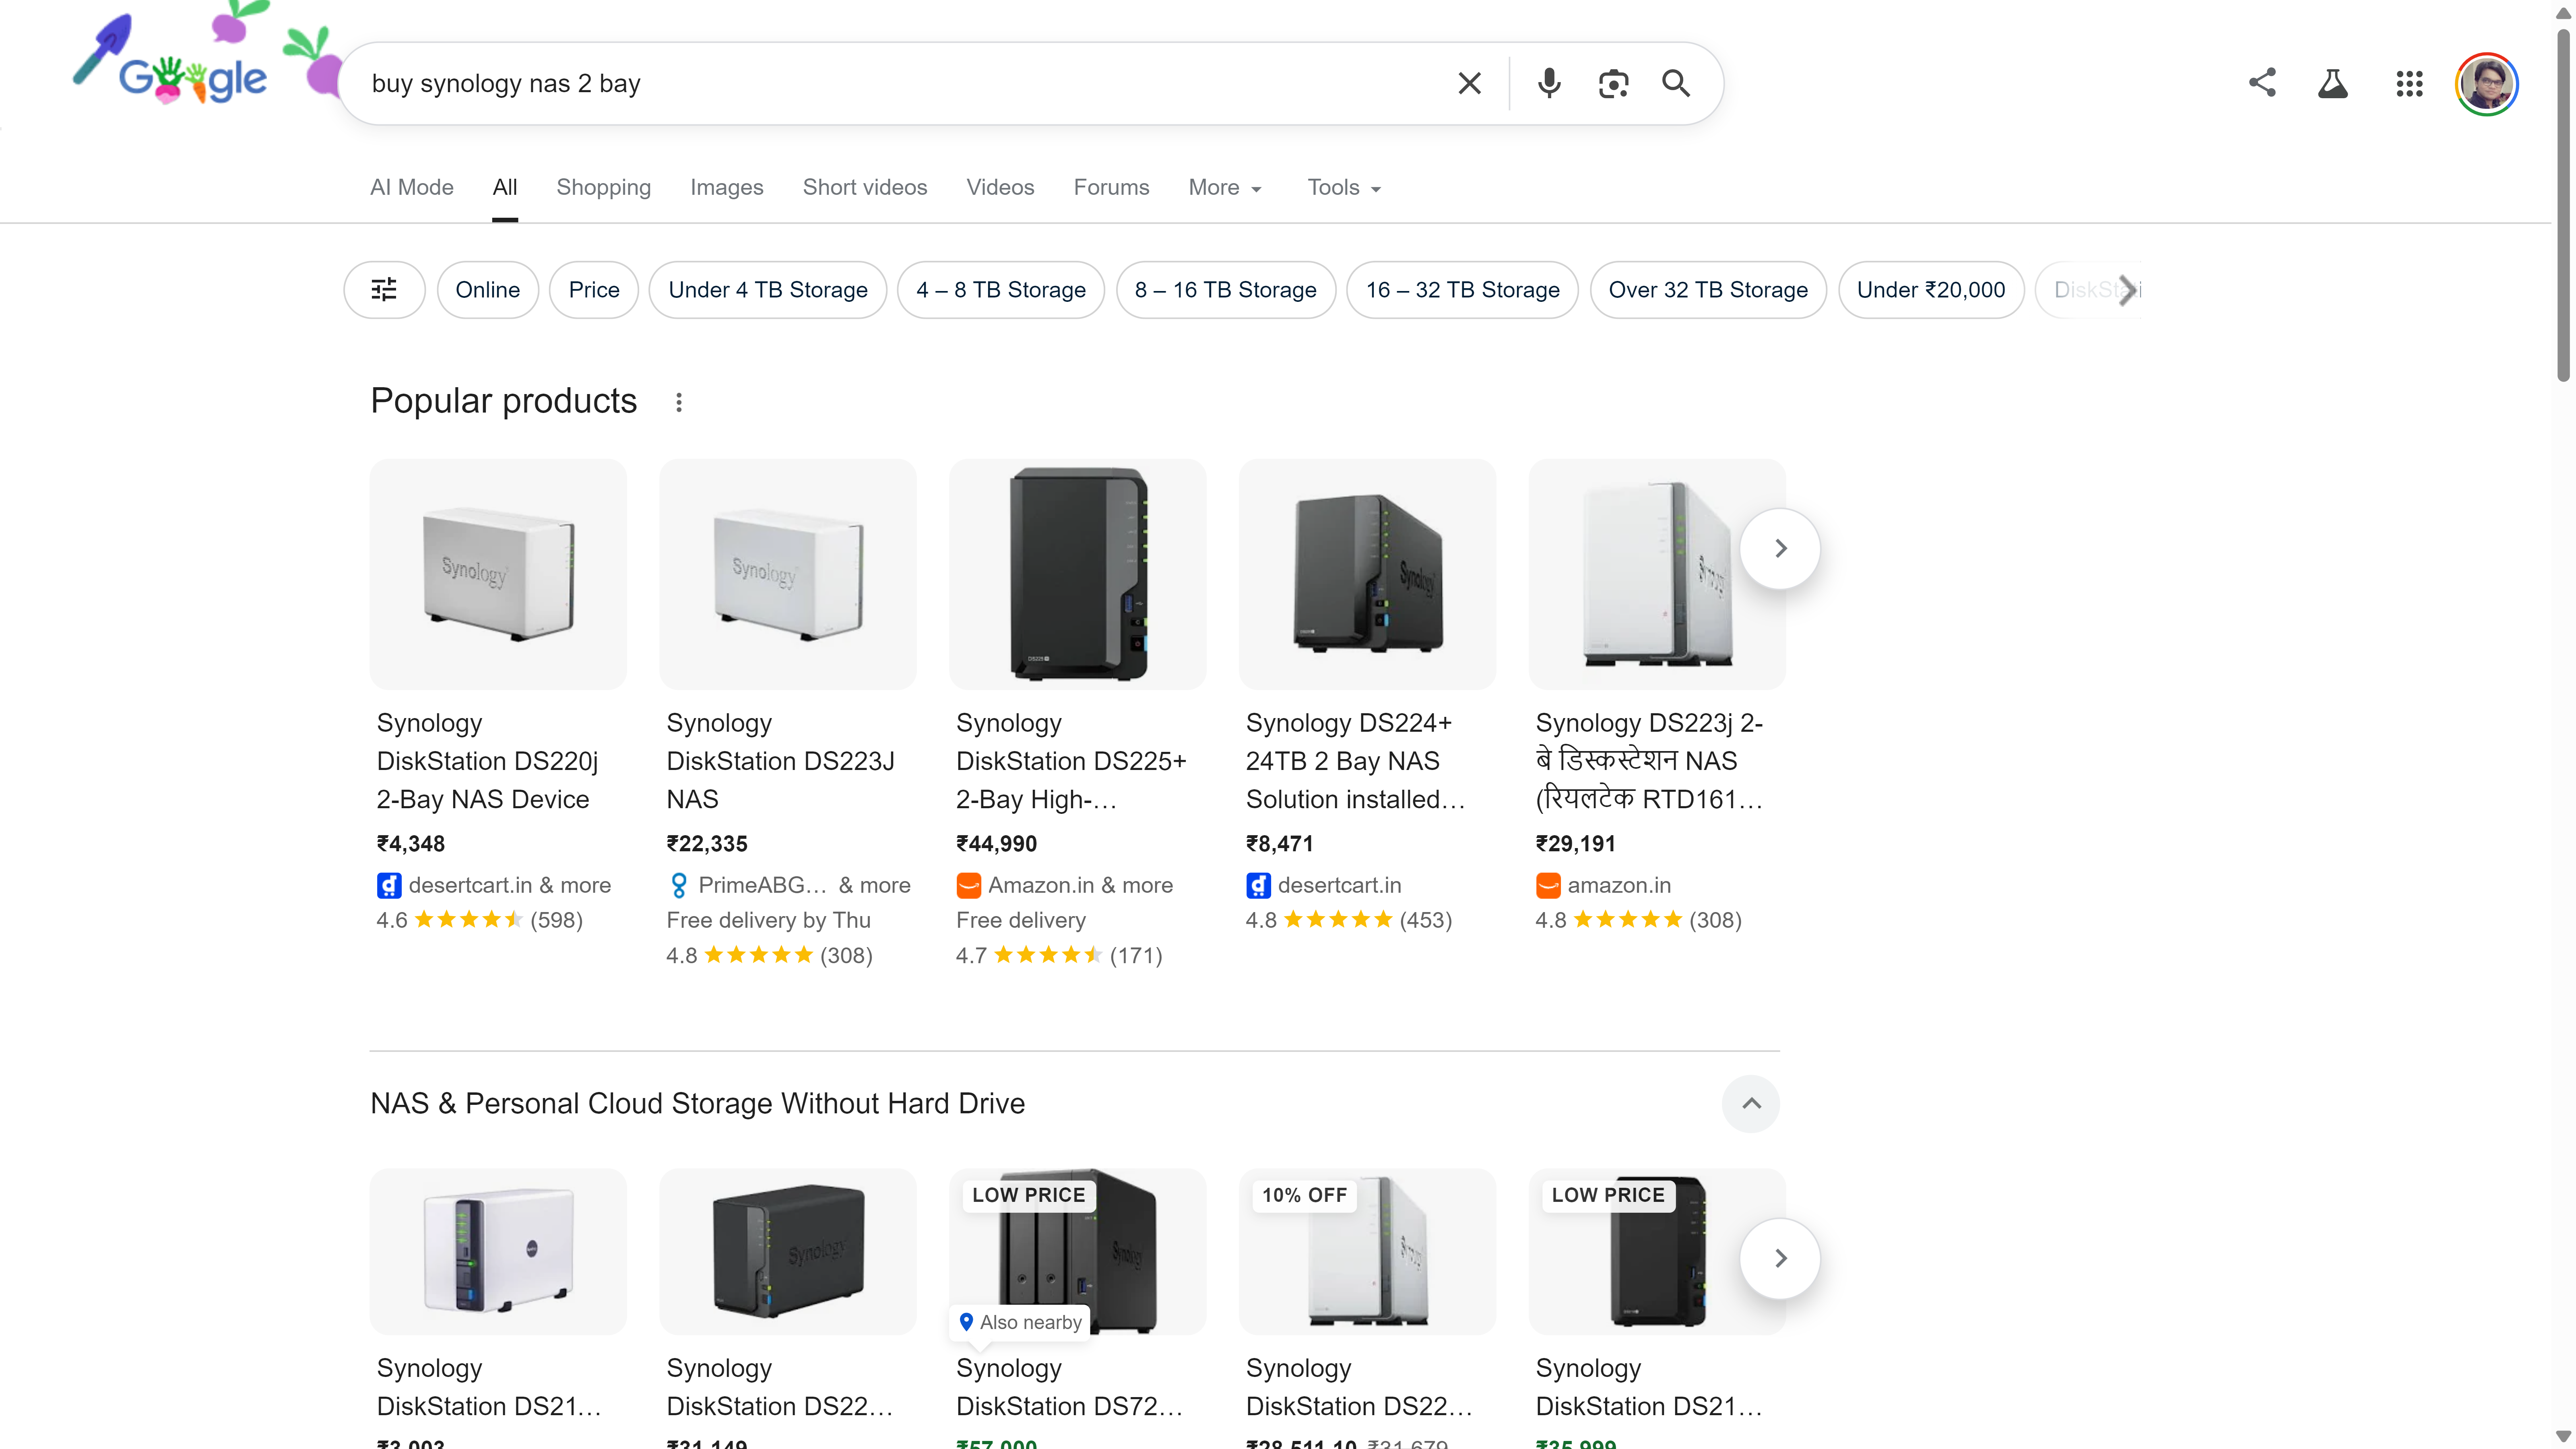Image resolution: width=2576 pixels, height=1449 pixels.
Task: Toggle 8 – 16 TB Storage filter
Action: pyautogui.click(x=1226, y=290)
